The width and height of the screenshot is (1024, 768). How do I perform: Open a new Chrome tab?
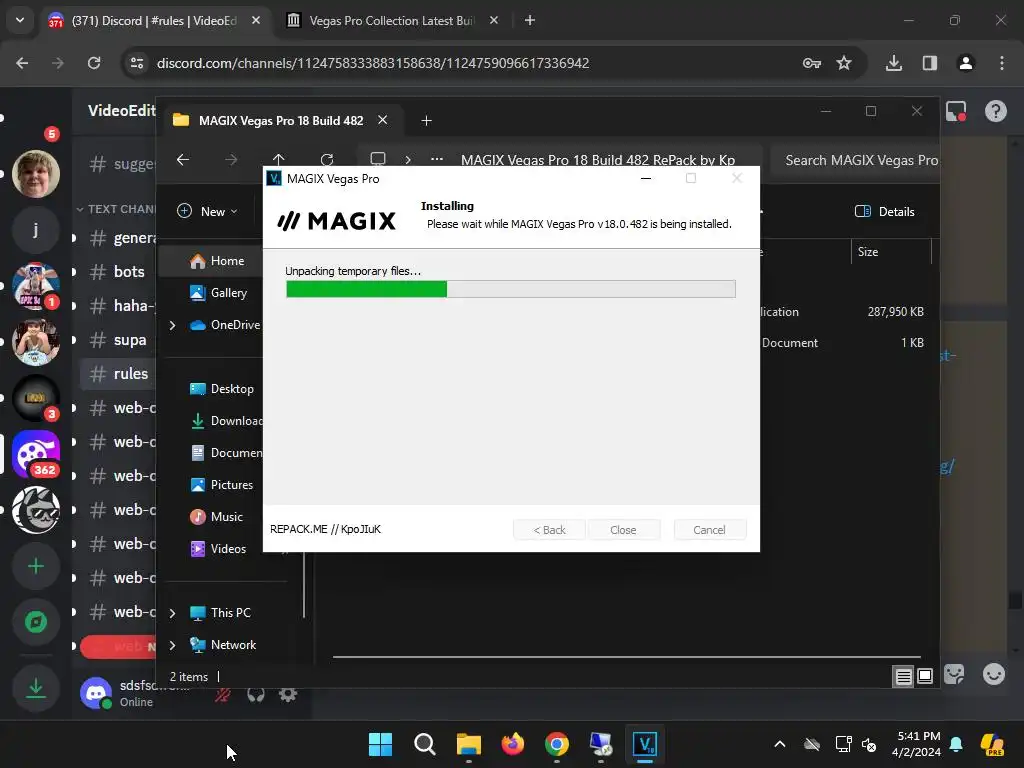click(530, 20)
